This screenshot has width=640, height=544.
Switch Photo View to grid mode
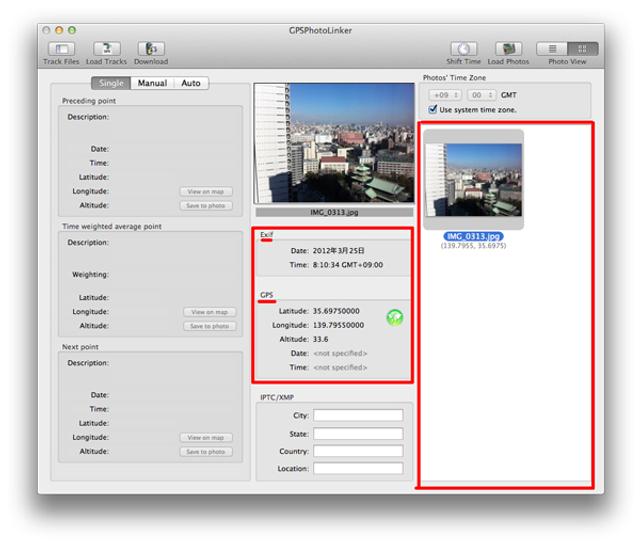(582, 48)
